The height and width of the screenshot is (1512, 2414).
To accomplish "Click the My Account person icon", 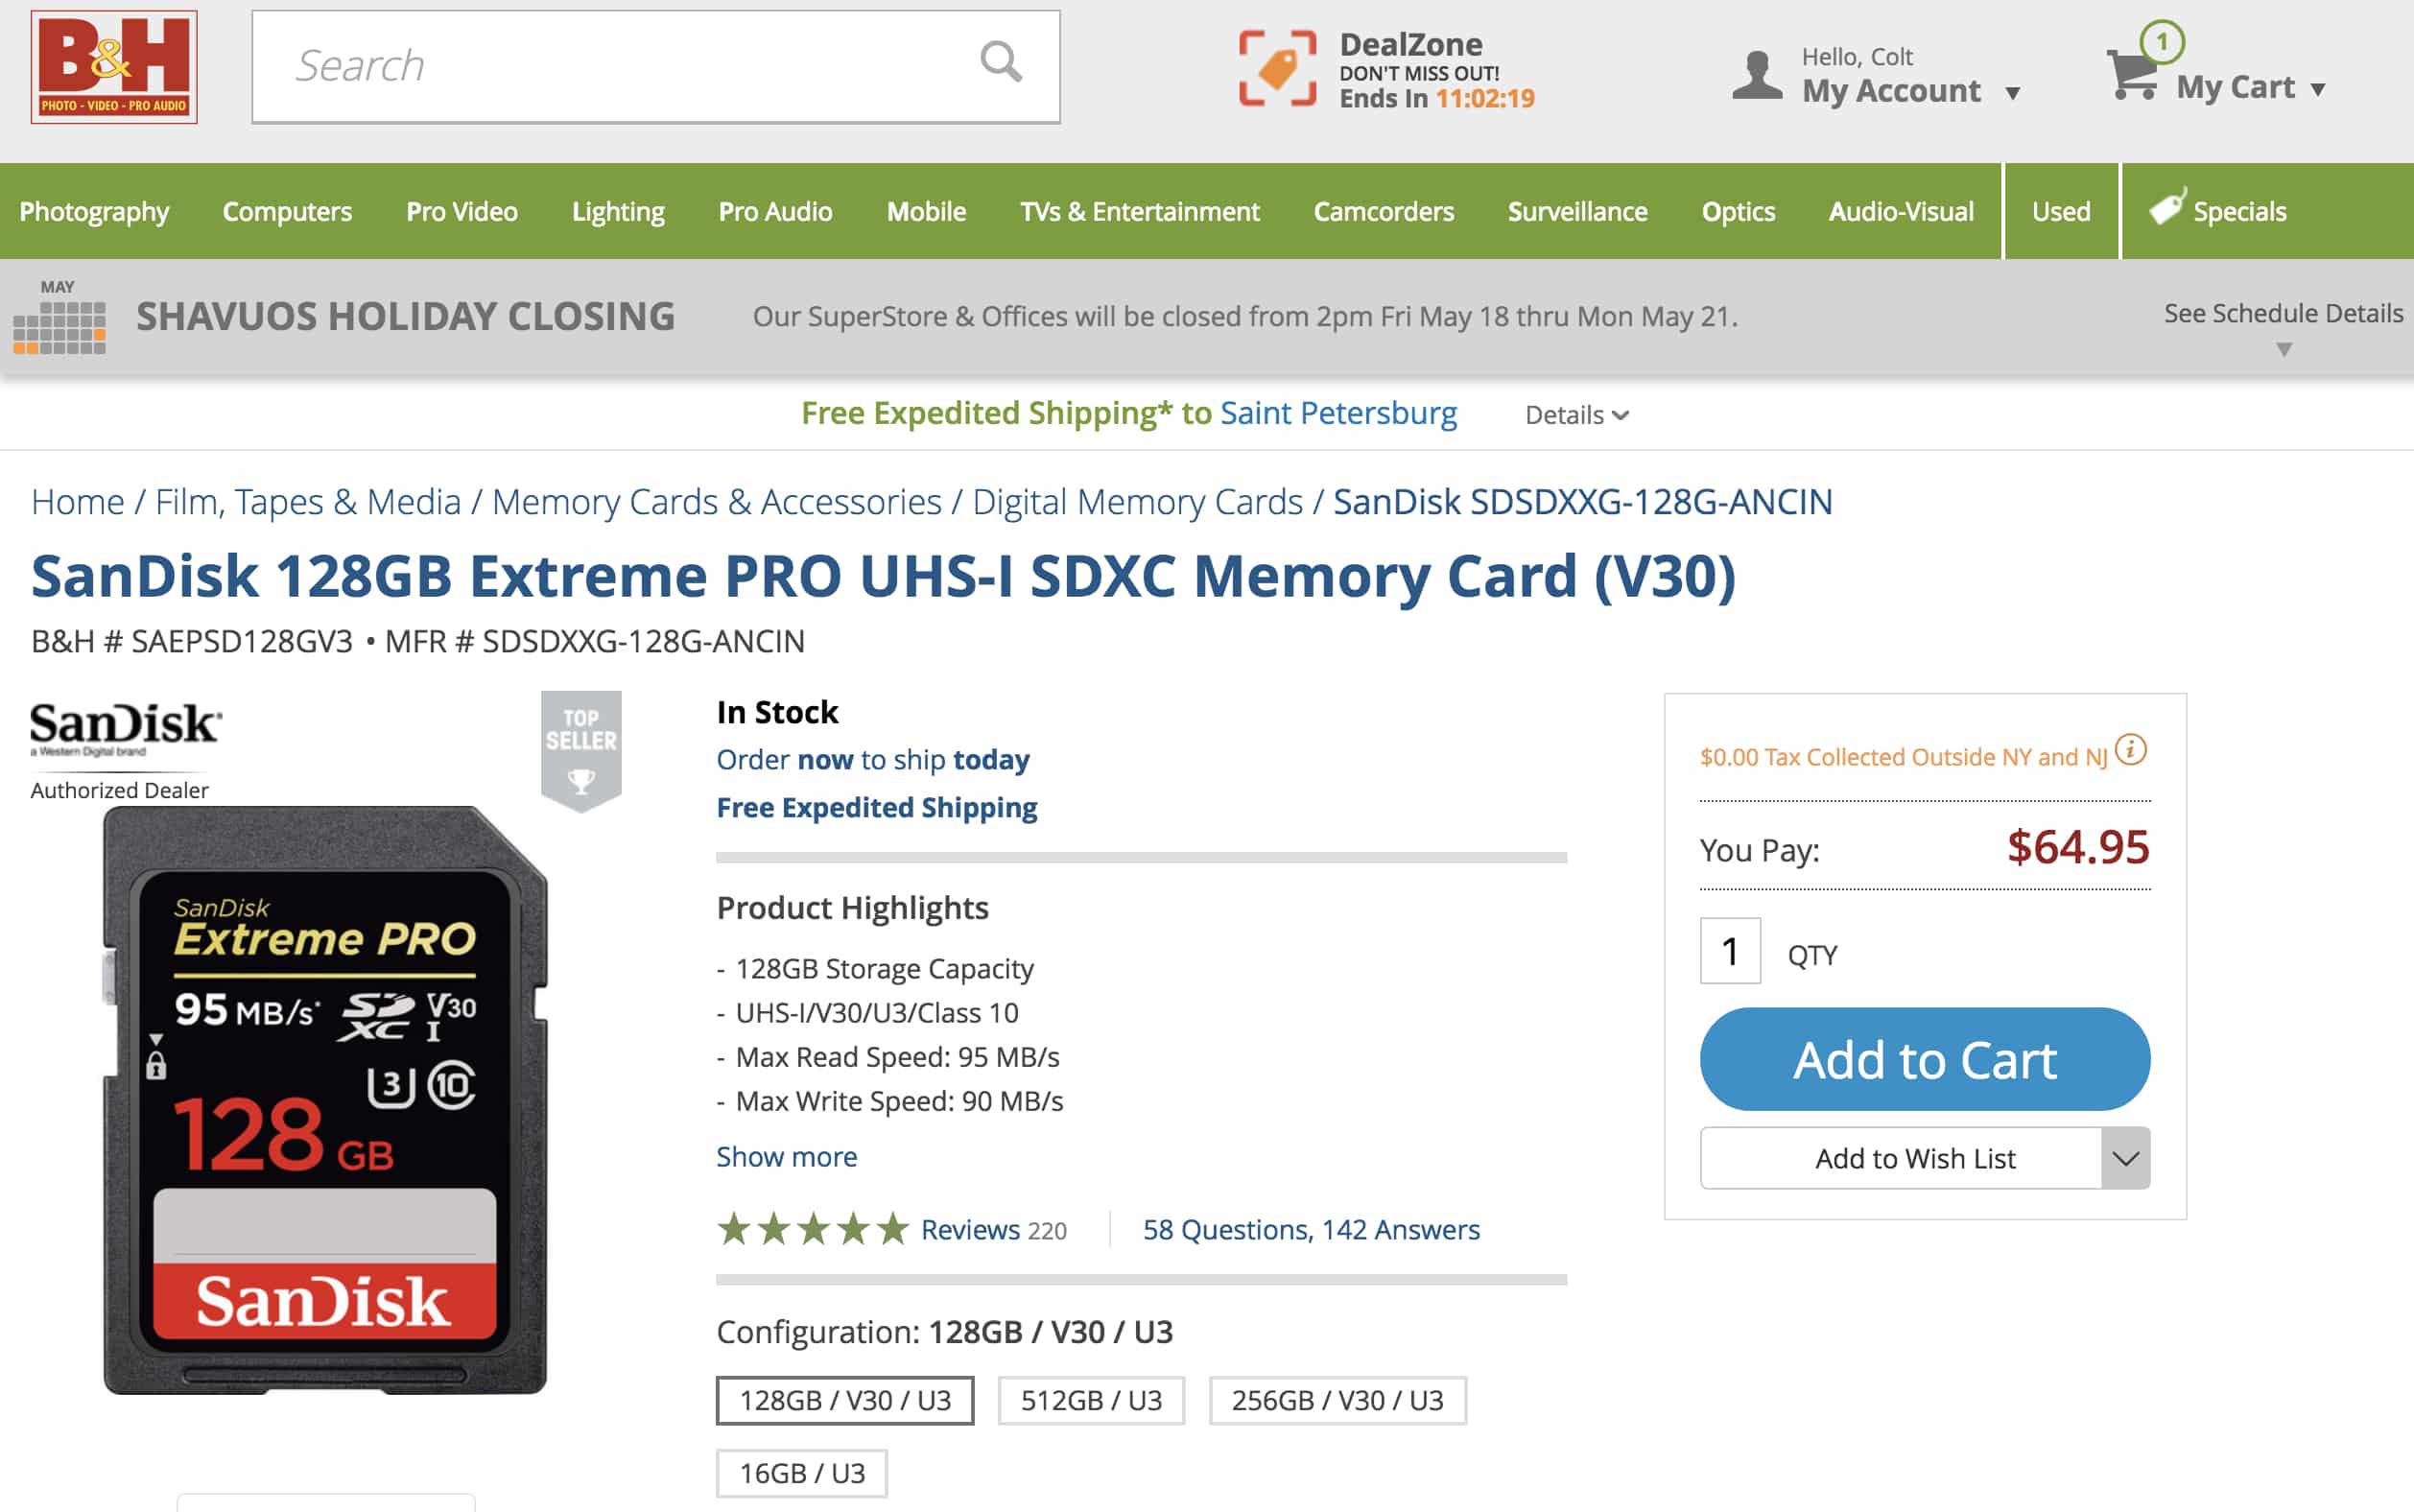I will (x=1756, y=72).
